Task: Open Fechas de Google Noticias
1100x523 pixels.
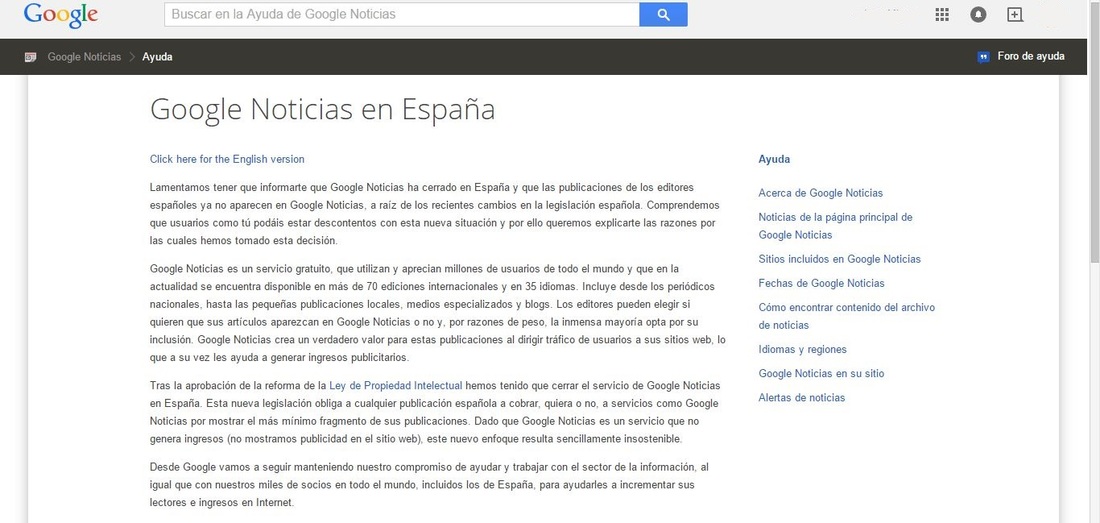Action: 821,283
